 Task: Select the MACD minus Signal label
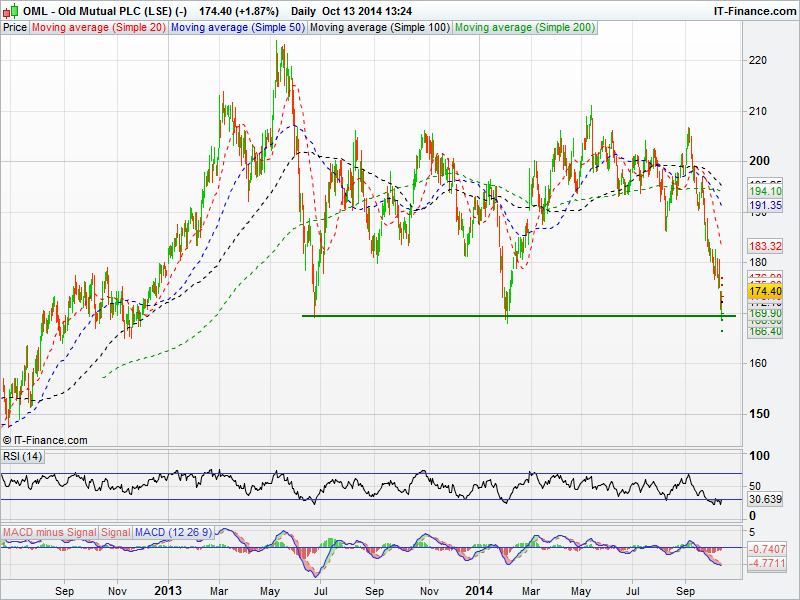click(48, 531)
